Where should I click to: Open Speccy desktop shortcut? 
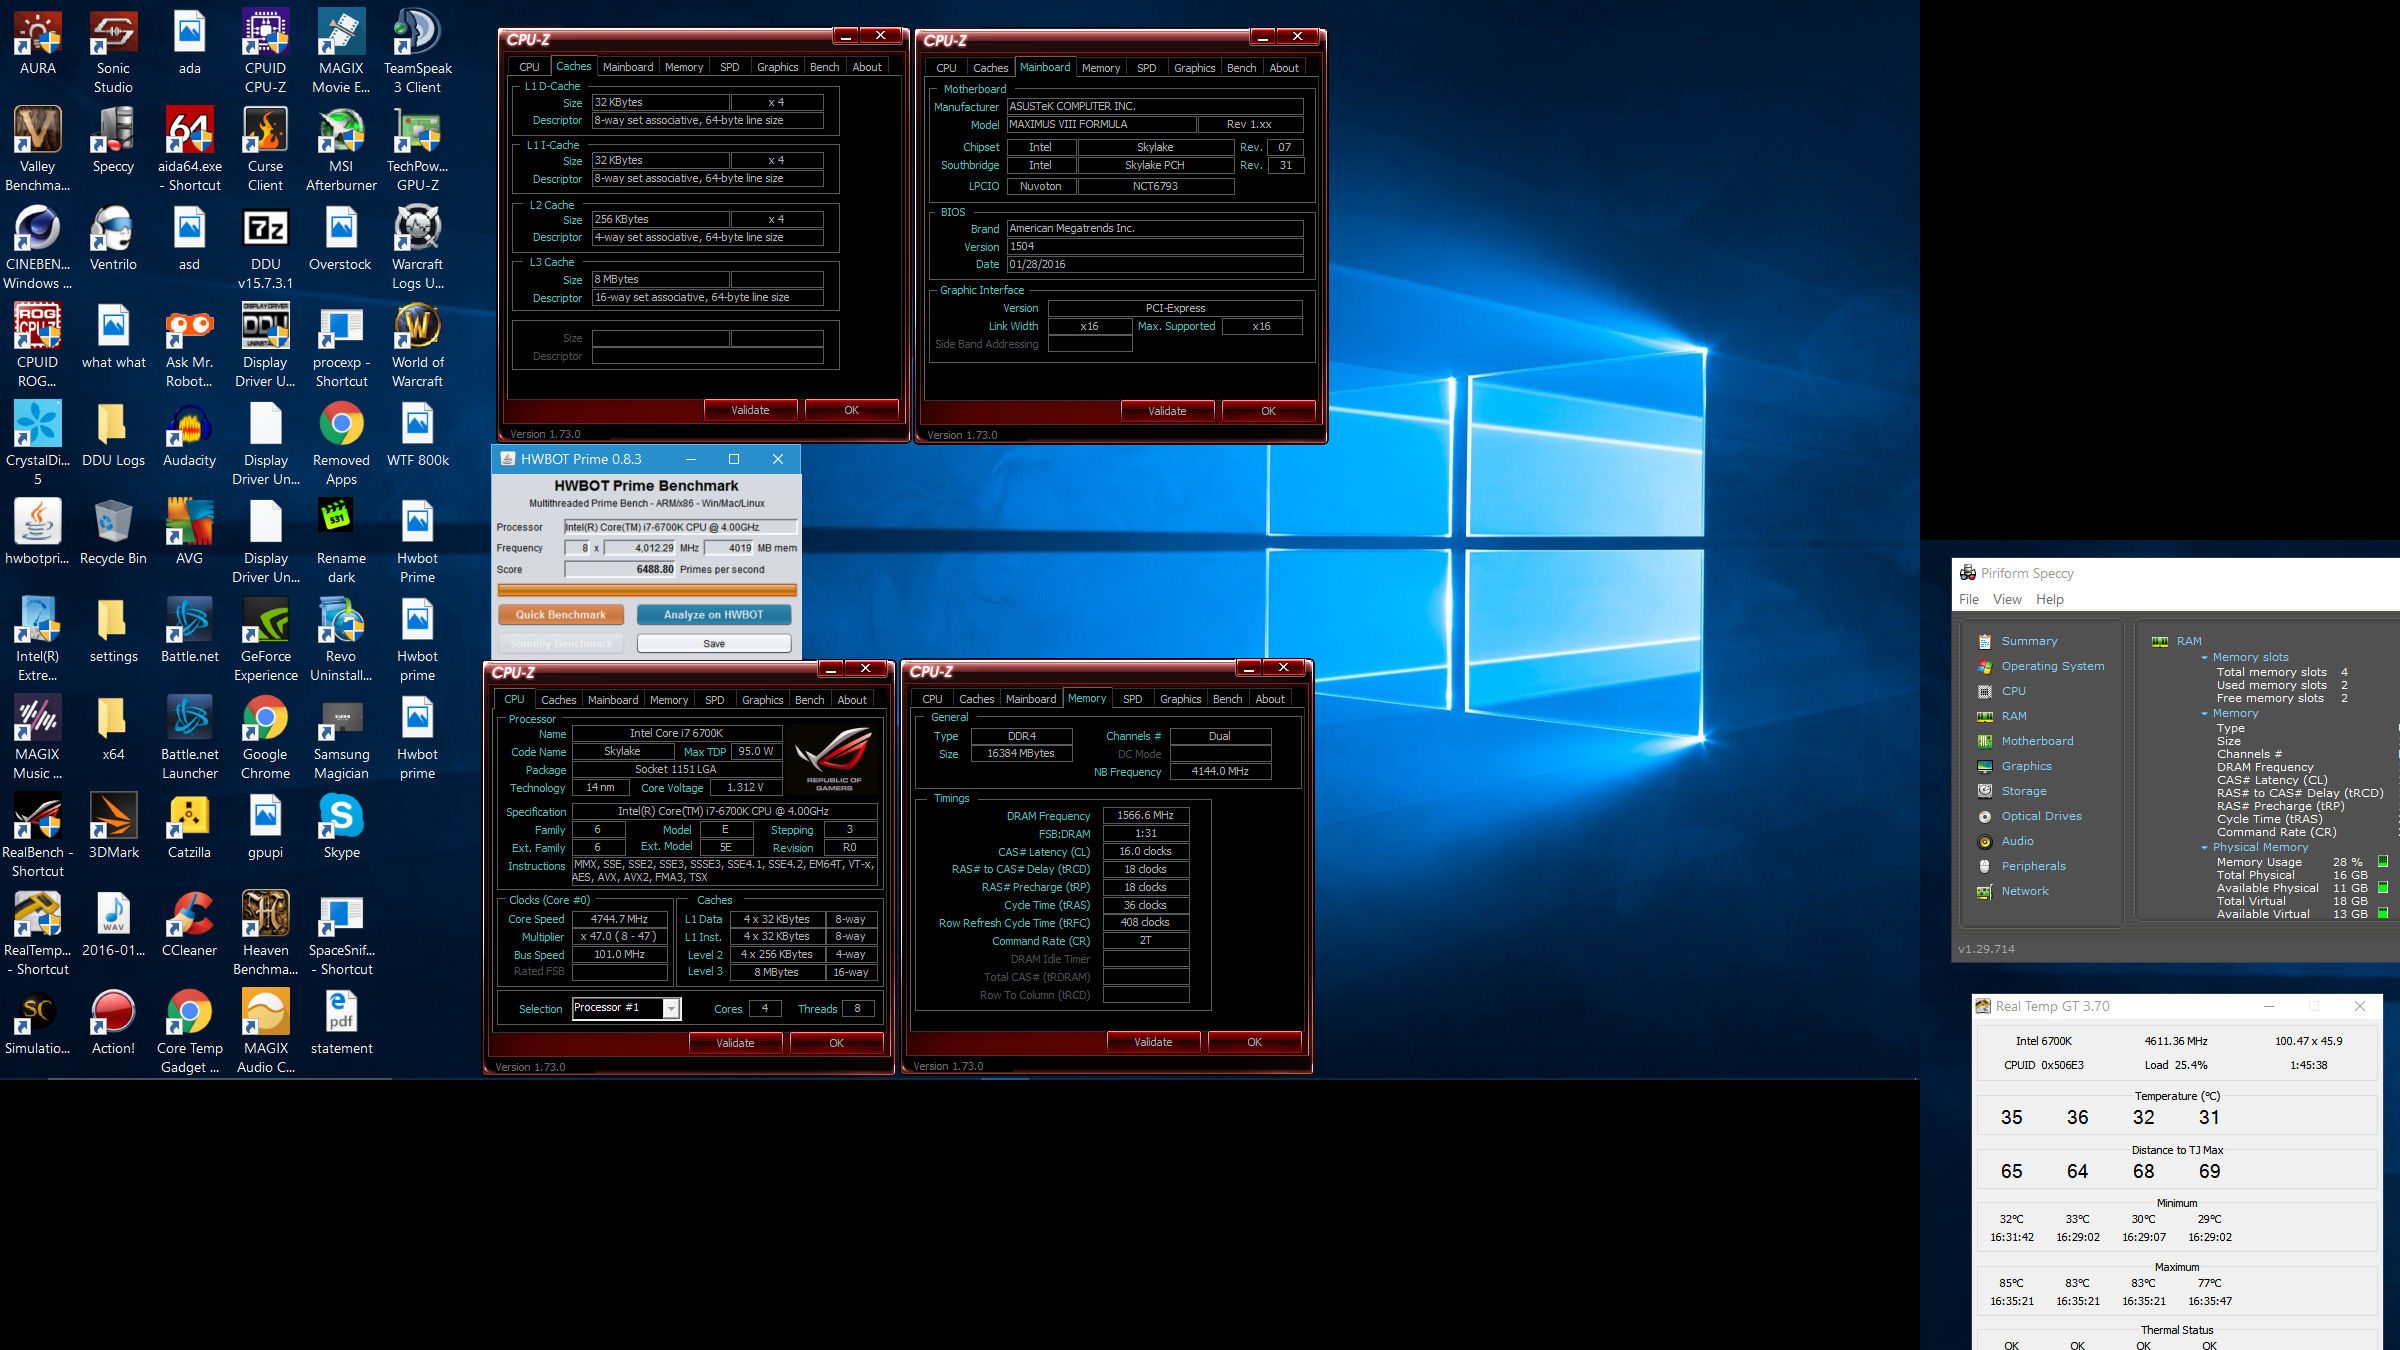tap(113, 140)
